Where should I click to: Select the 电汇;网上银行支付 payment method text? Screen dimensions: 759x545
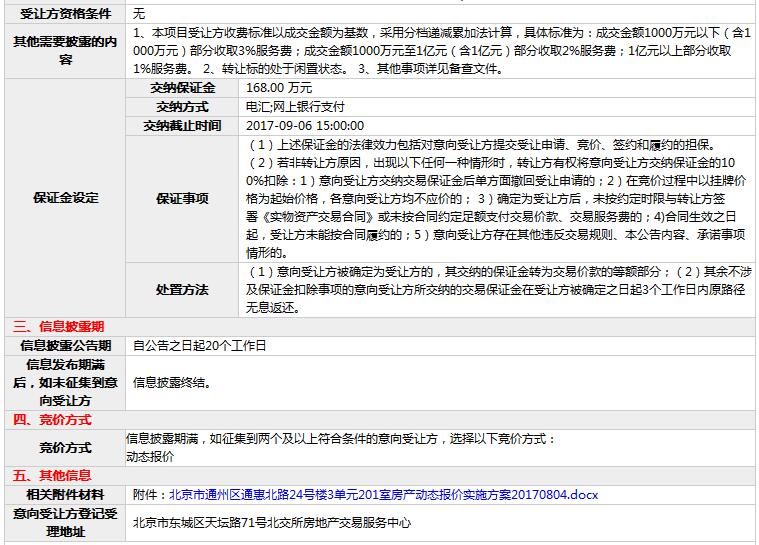(x=295, y=107)
